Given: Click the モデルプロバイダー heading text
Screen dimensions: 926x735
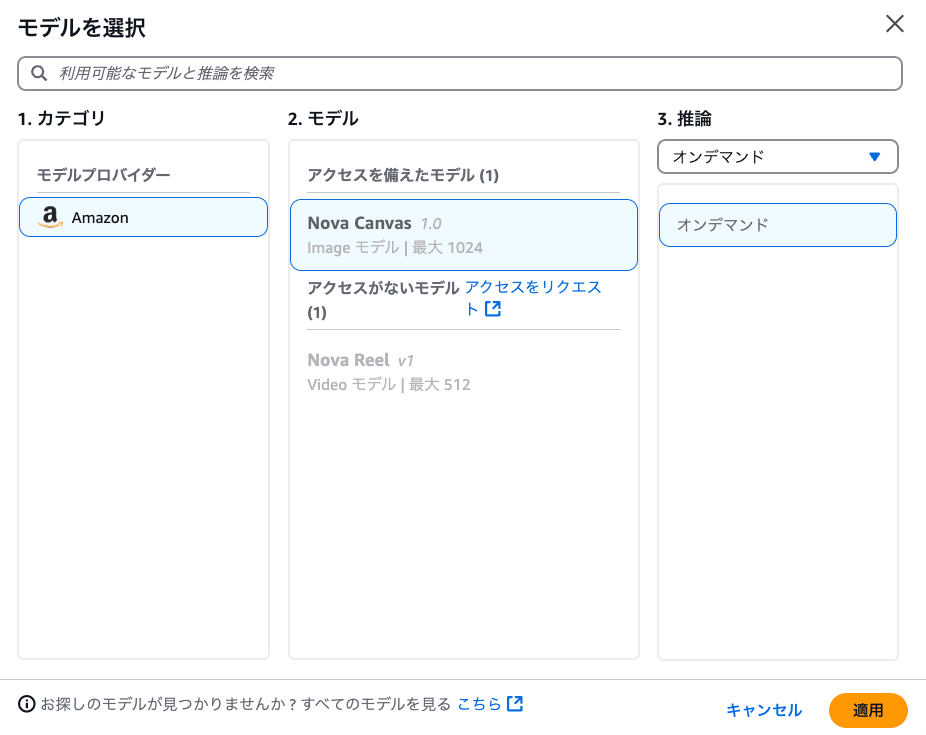Looking at the screenshot, I should [103, 175].
